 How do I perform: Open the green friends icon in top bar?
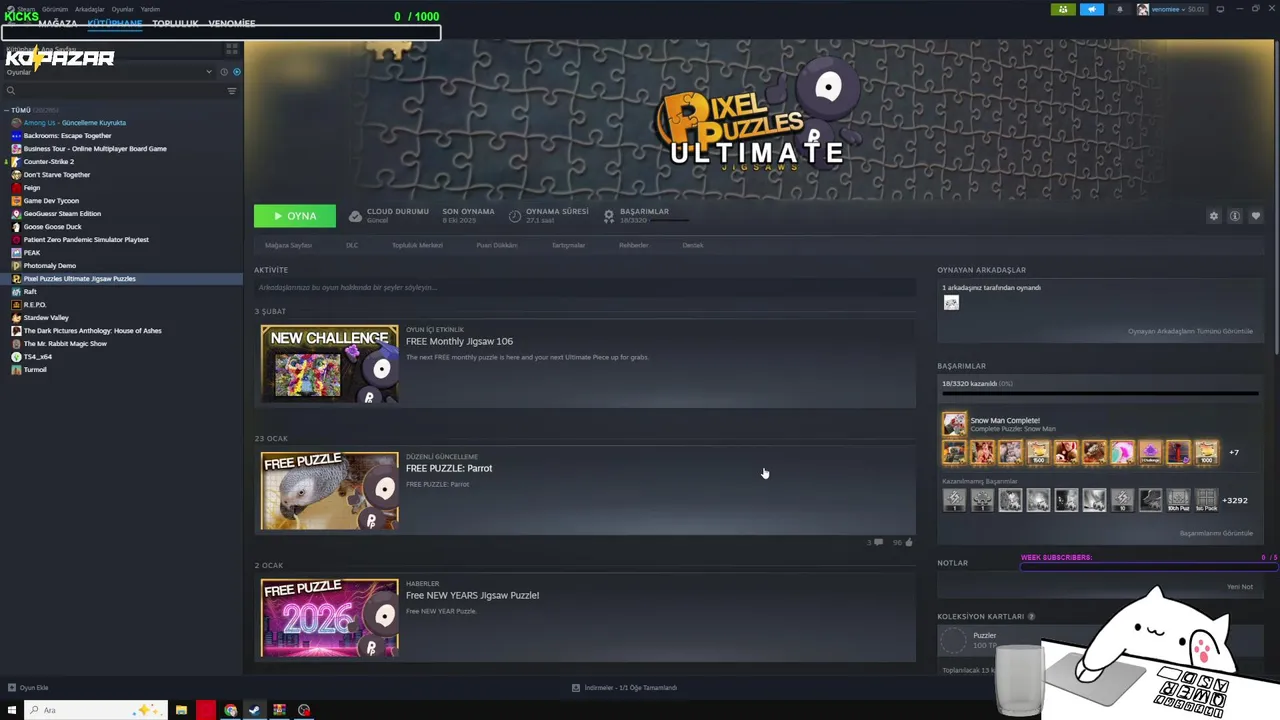[x=1063, y=9]
